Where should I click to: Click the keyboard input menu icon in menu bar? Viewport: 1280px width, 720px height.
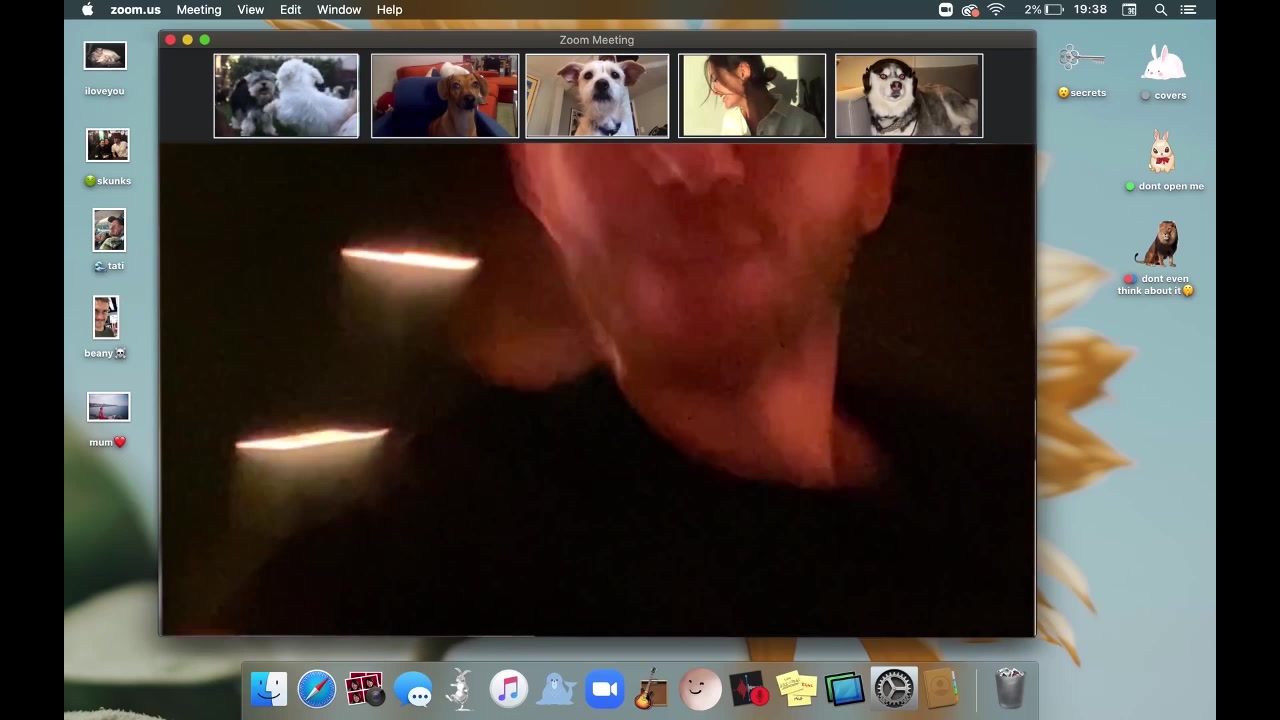point(1130,10)
